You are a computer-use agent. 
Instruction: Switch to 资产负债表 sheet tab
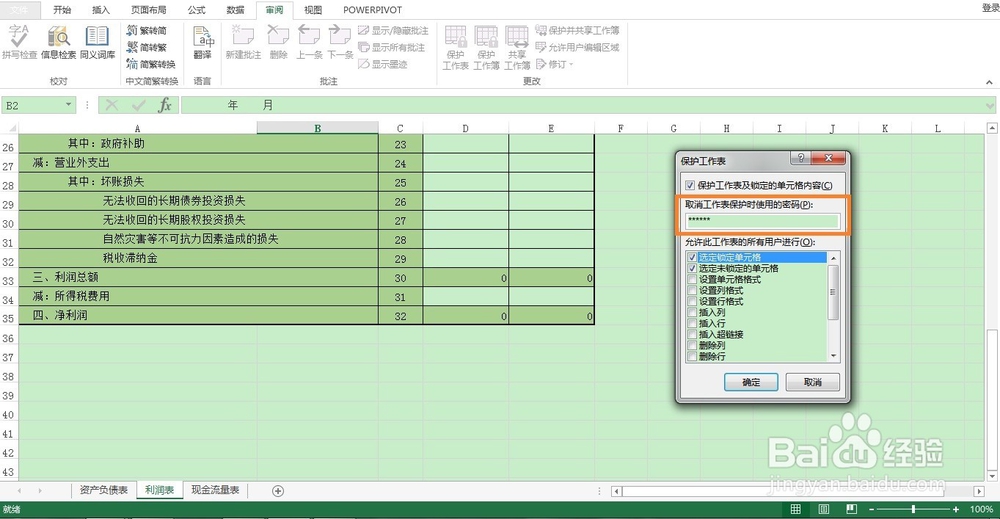pyautogui.click(x=103, y=490)
